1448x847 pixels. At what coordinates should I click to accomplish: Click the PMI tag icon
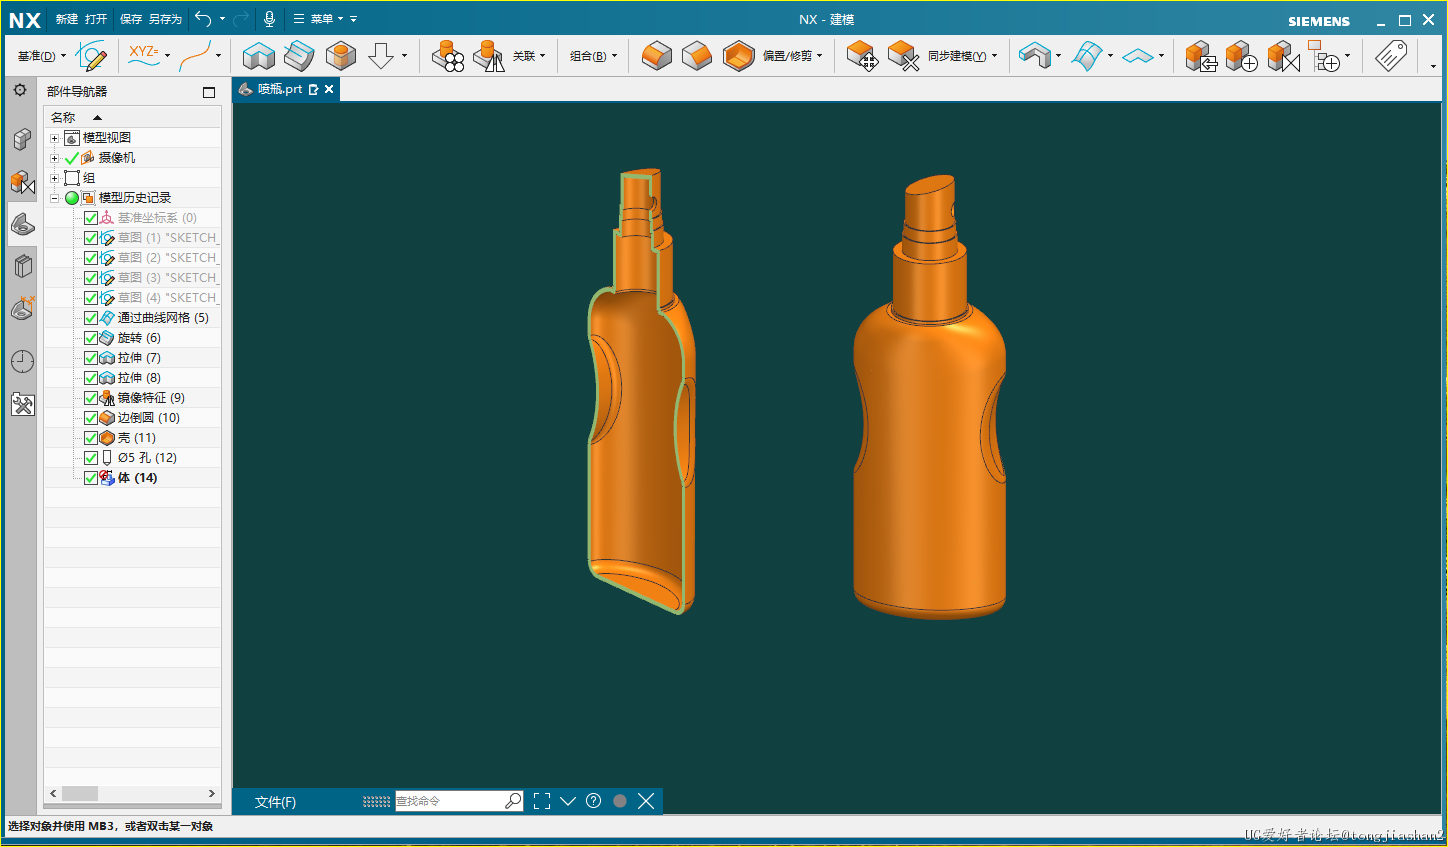(1390, 56)
